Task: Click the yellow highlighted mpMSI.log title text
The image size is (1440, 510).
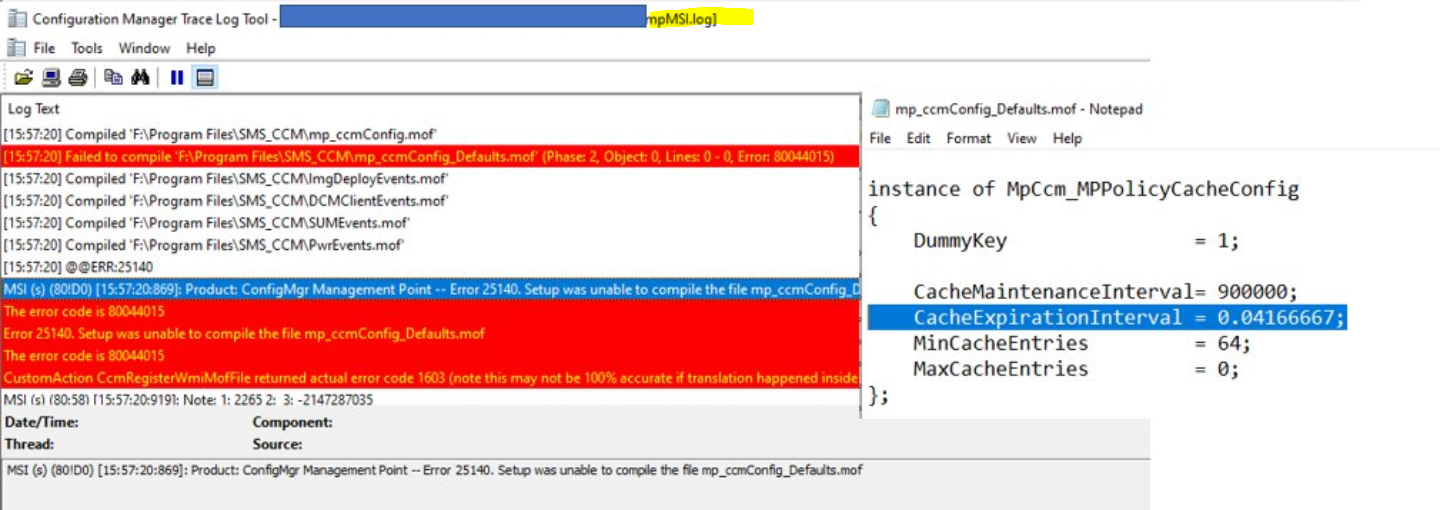Action: coord(682,18)
